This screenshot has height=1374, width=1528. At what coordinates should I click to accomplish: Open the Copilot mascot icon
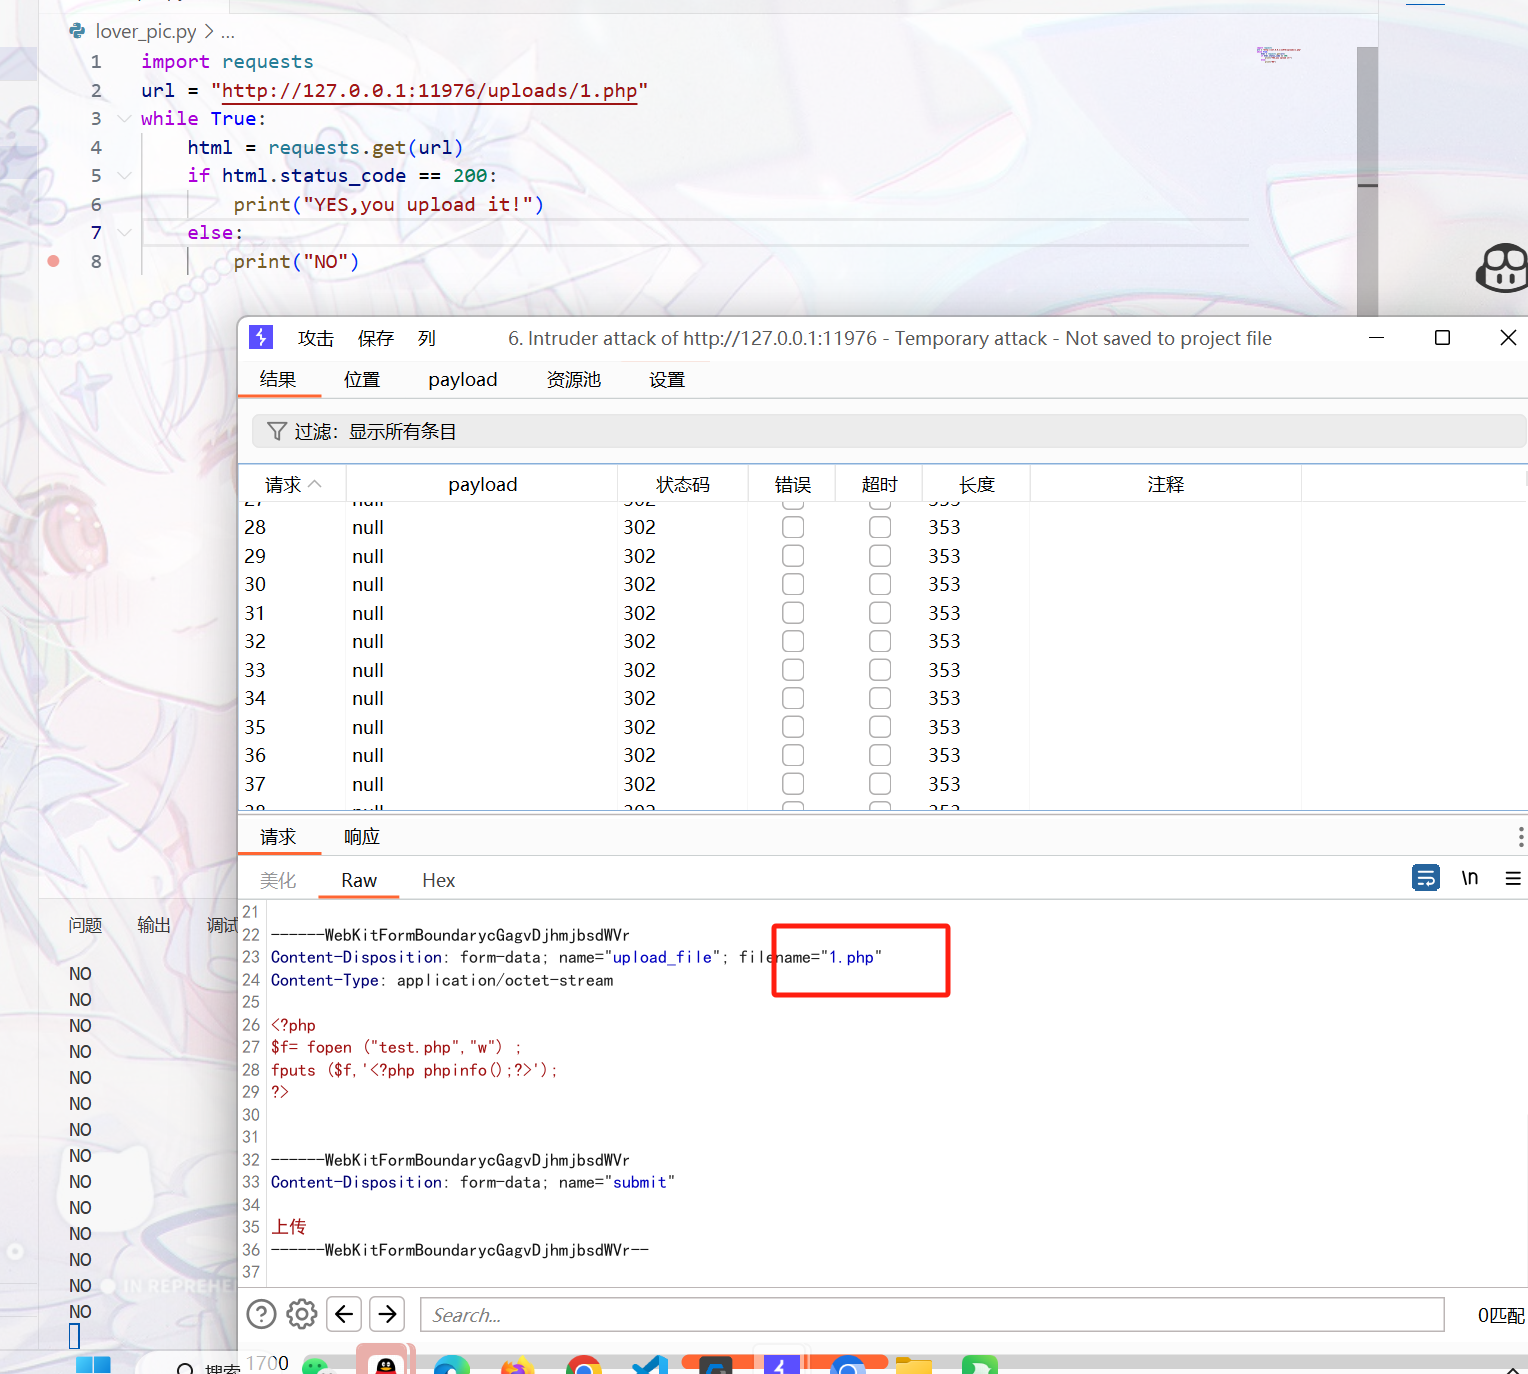(x=1503, y=267)
